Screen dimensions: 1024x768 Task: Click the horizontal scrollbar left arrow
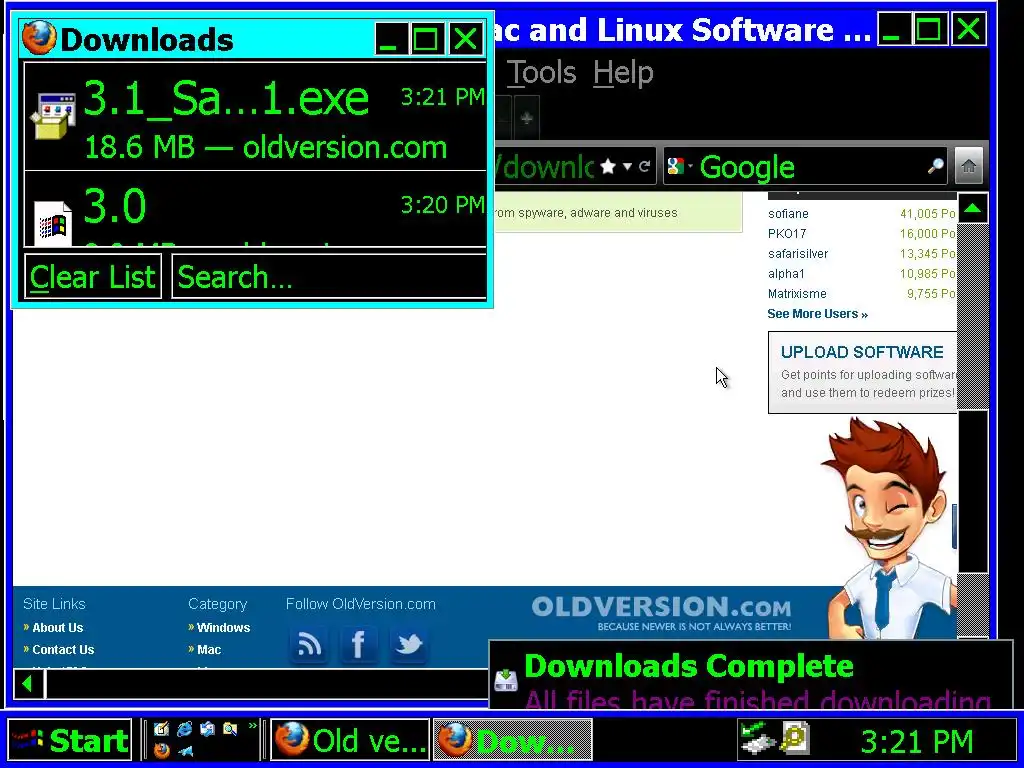[x=28, y=684]
